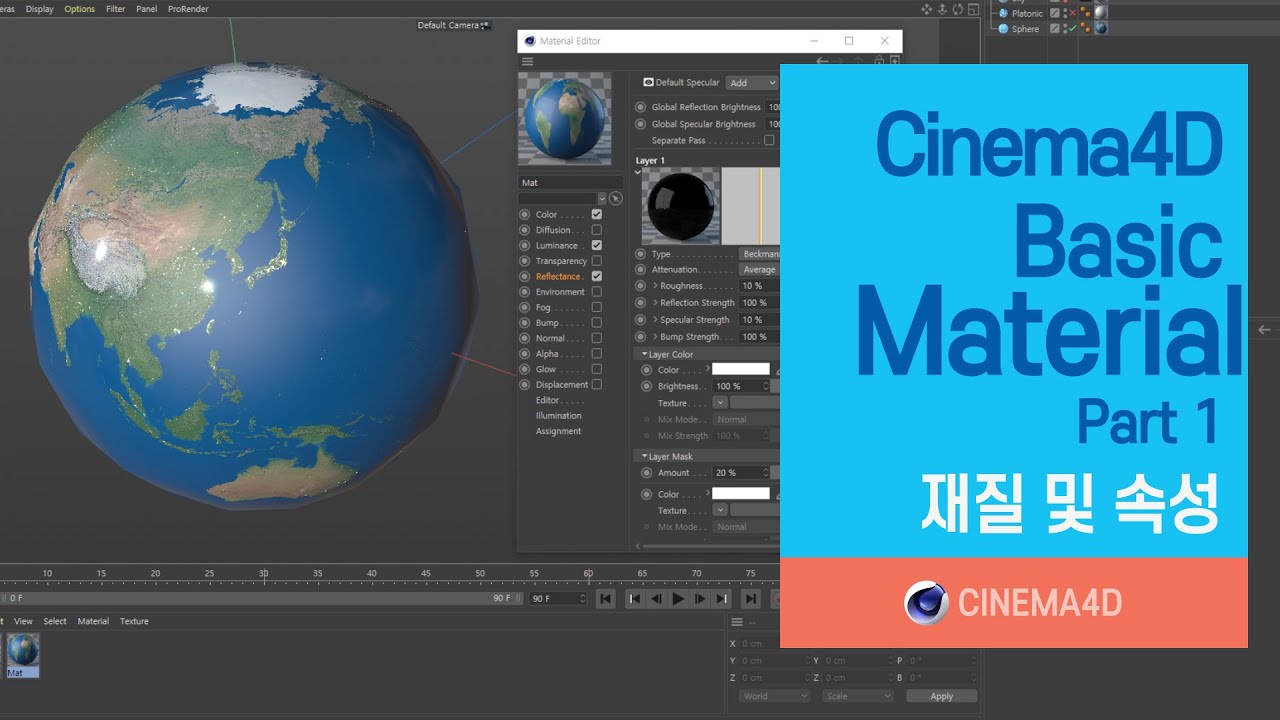This screenshot has width=1280, height=720.
Task: Jump to next keyframe button
Action: coord(722,599)
